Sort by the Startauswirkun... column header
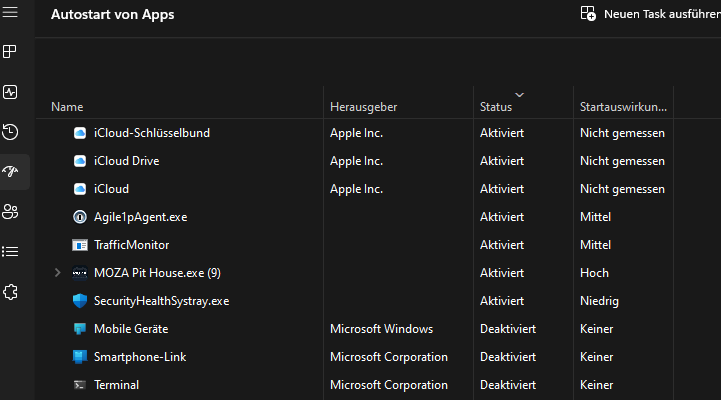Viewport: 721px width, 400px height. pos(623,107)
